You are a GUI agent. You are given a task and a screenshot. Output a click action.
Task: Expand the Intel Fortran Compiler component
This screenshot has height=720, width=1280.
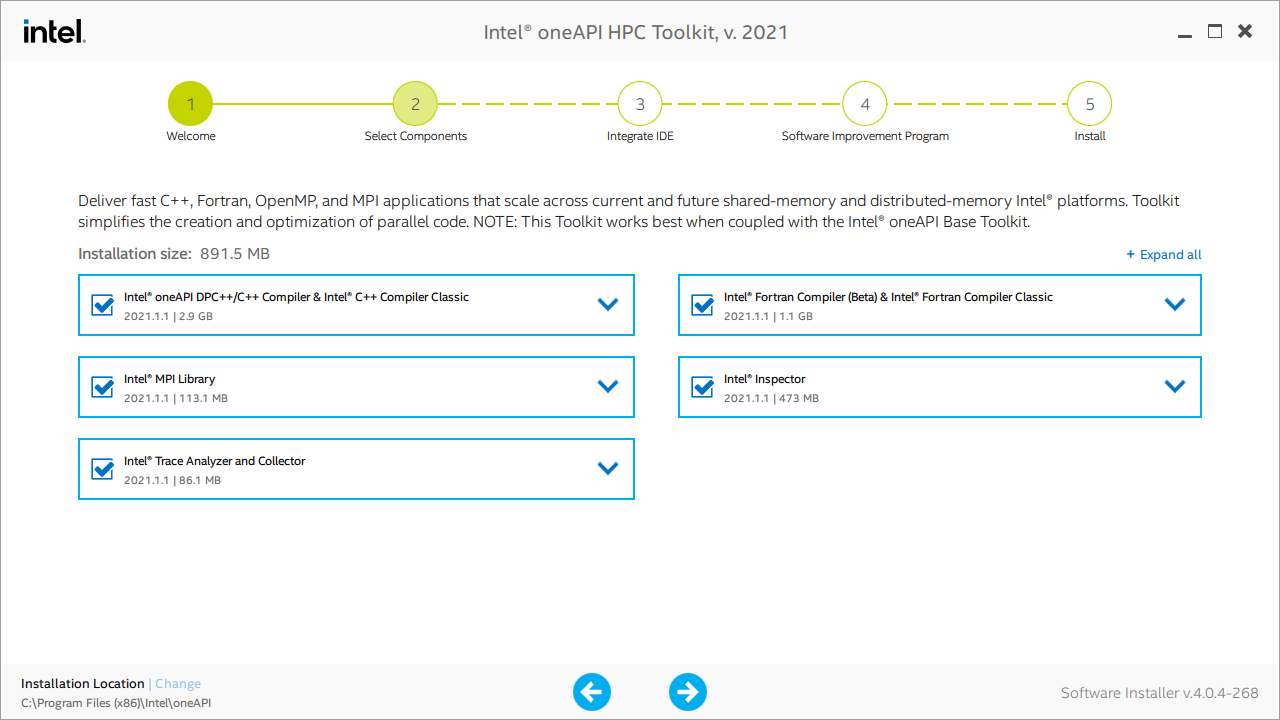(1175, 305)
